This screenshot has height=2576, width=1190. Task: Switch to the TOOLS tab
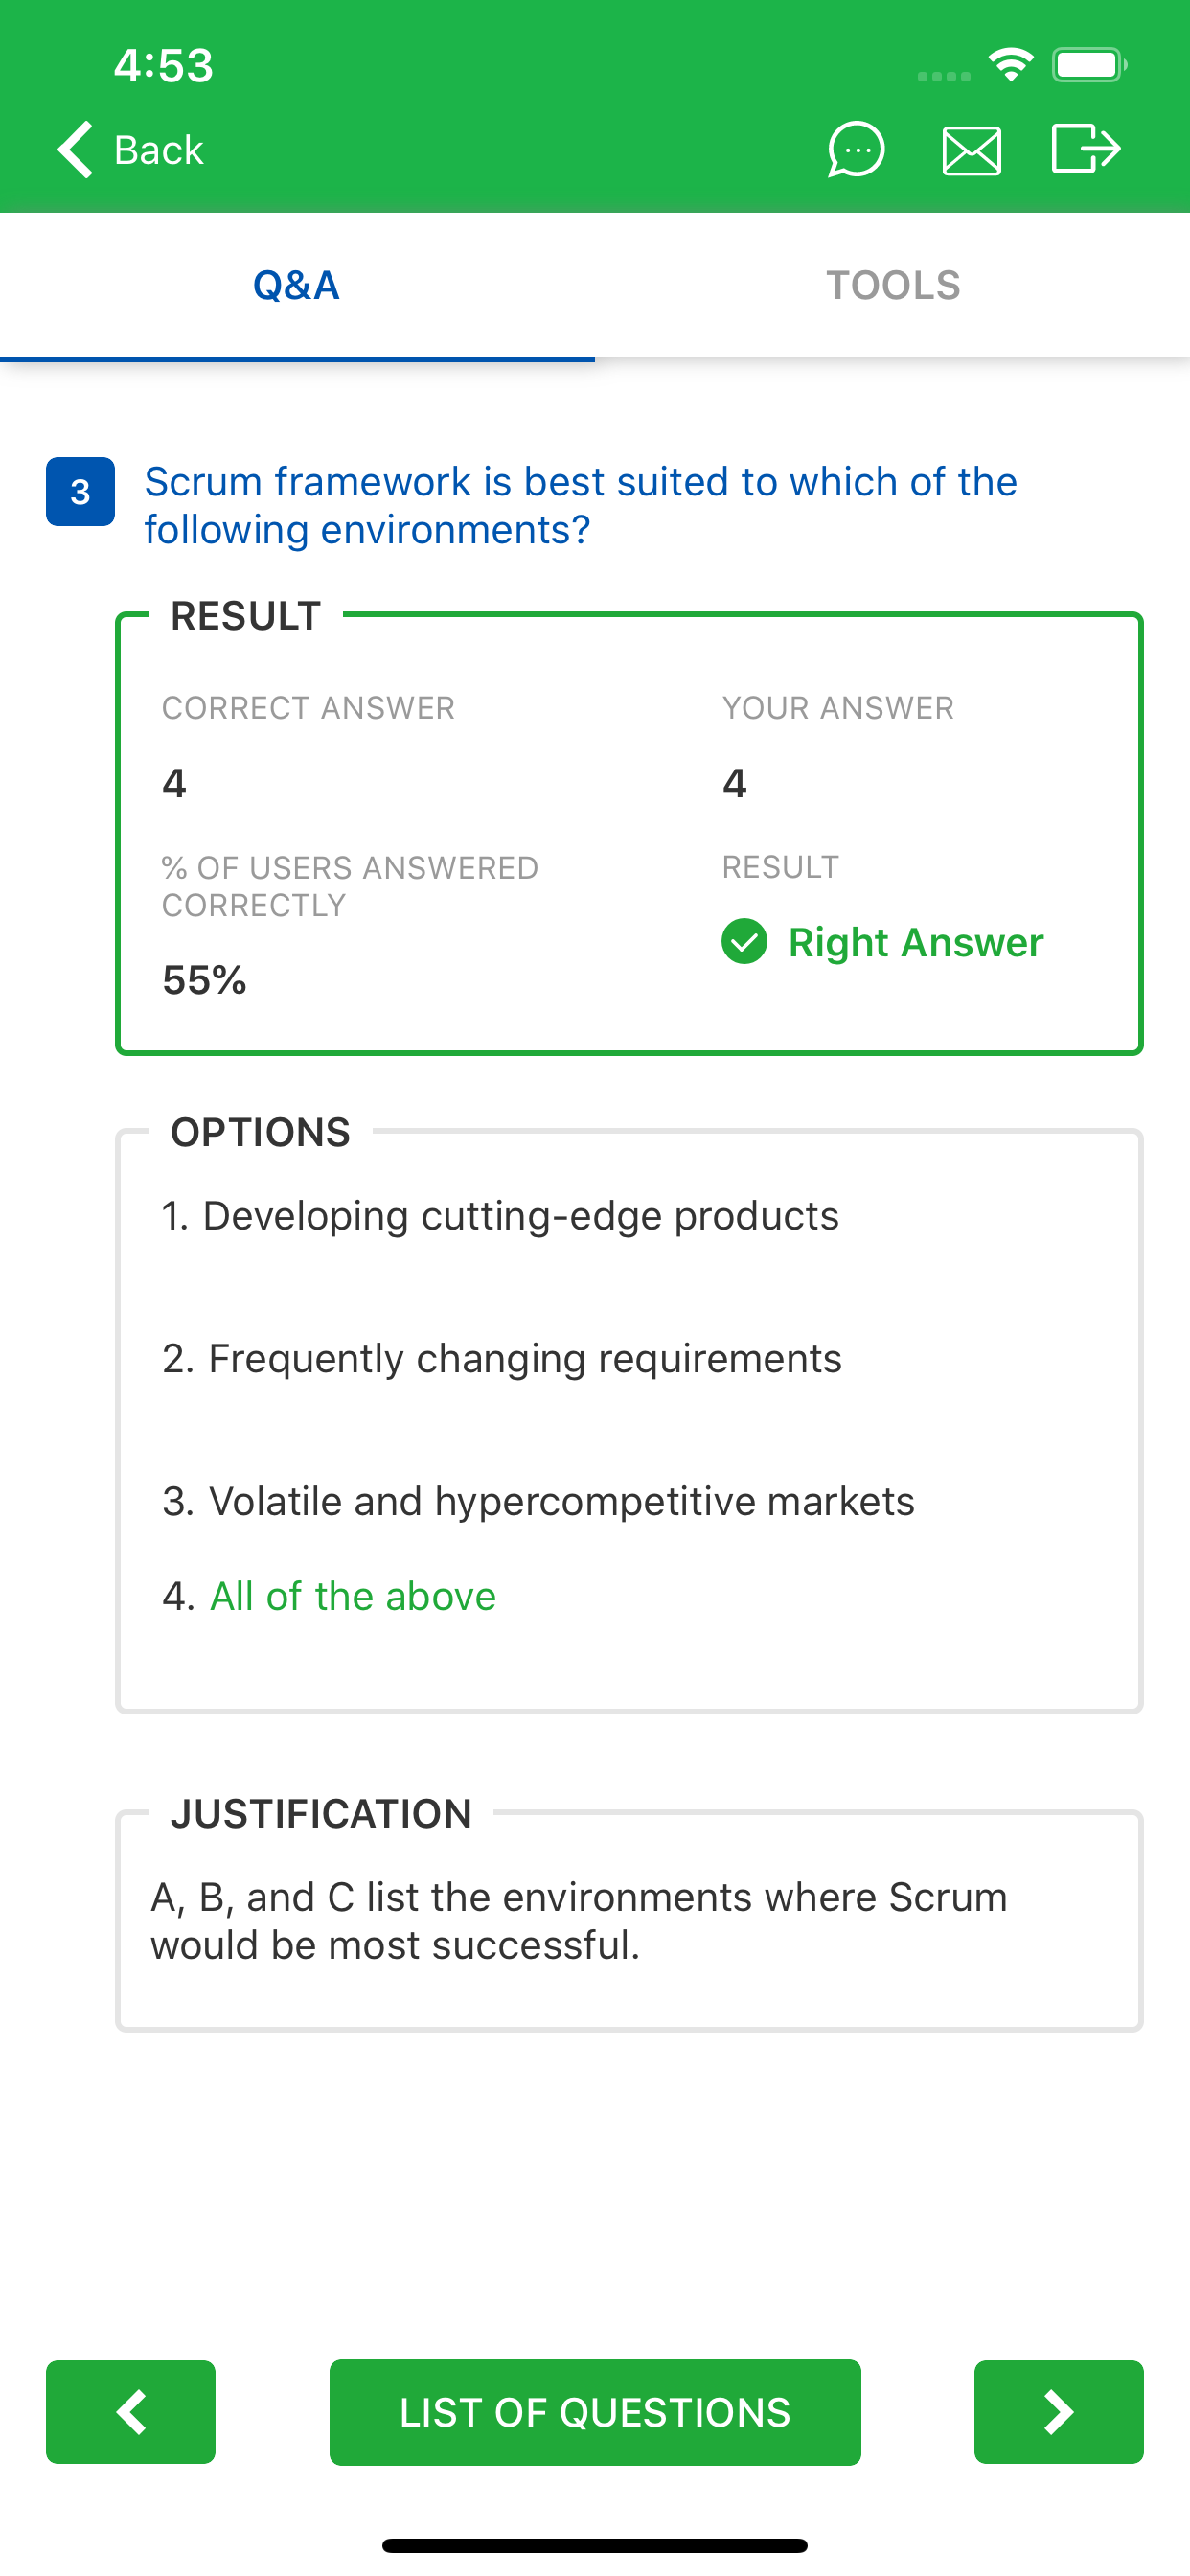892,286
